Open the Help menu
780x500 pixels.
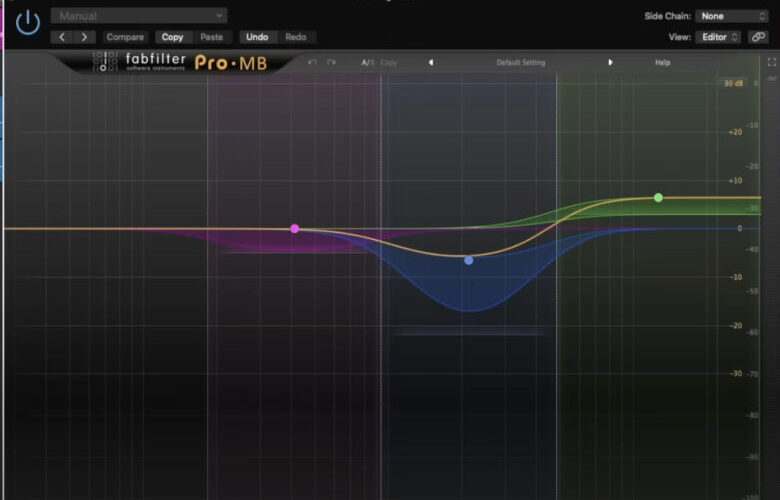point(663,63)
